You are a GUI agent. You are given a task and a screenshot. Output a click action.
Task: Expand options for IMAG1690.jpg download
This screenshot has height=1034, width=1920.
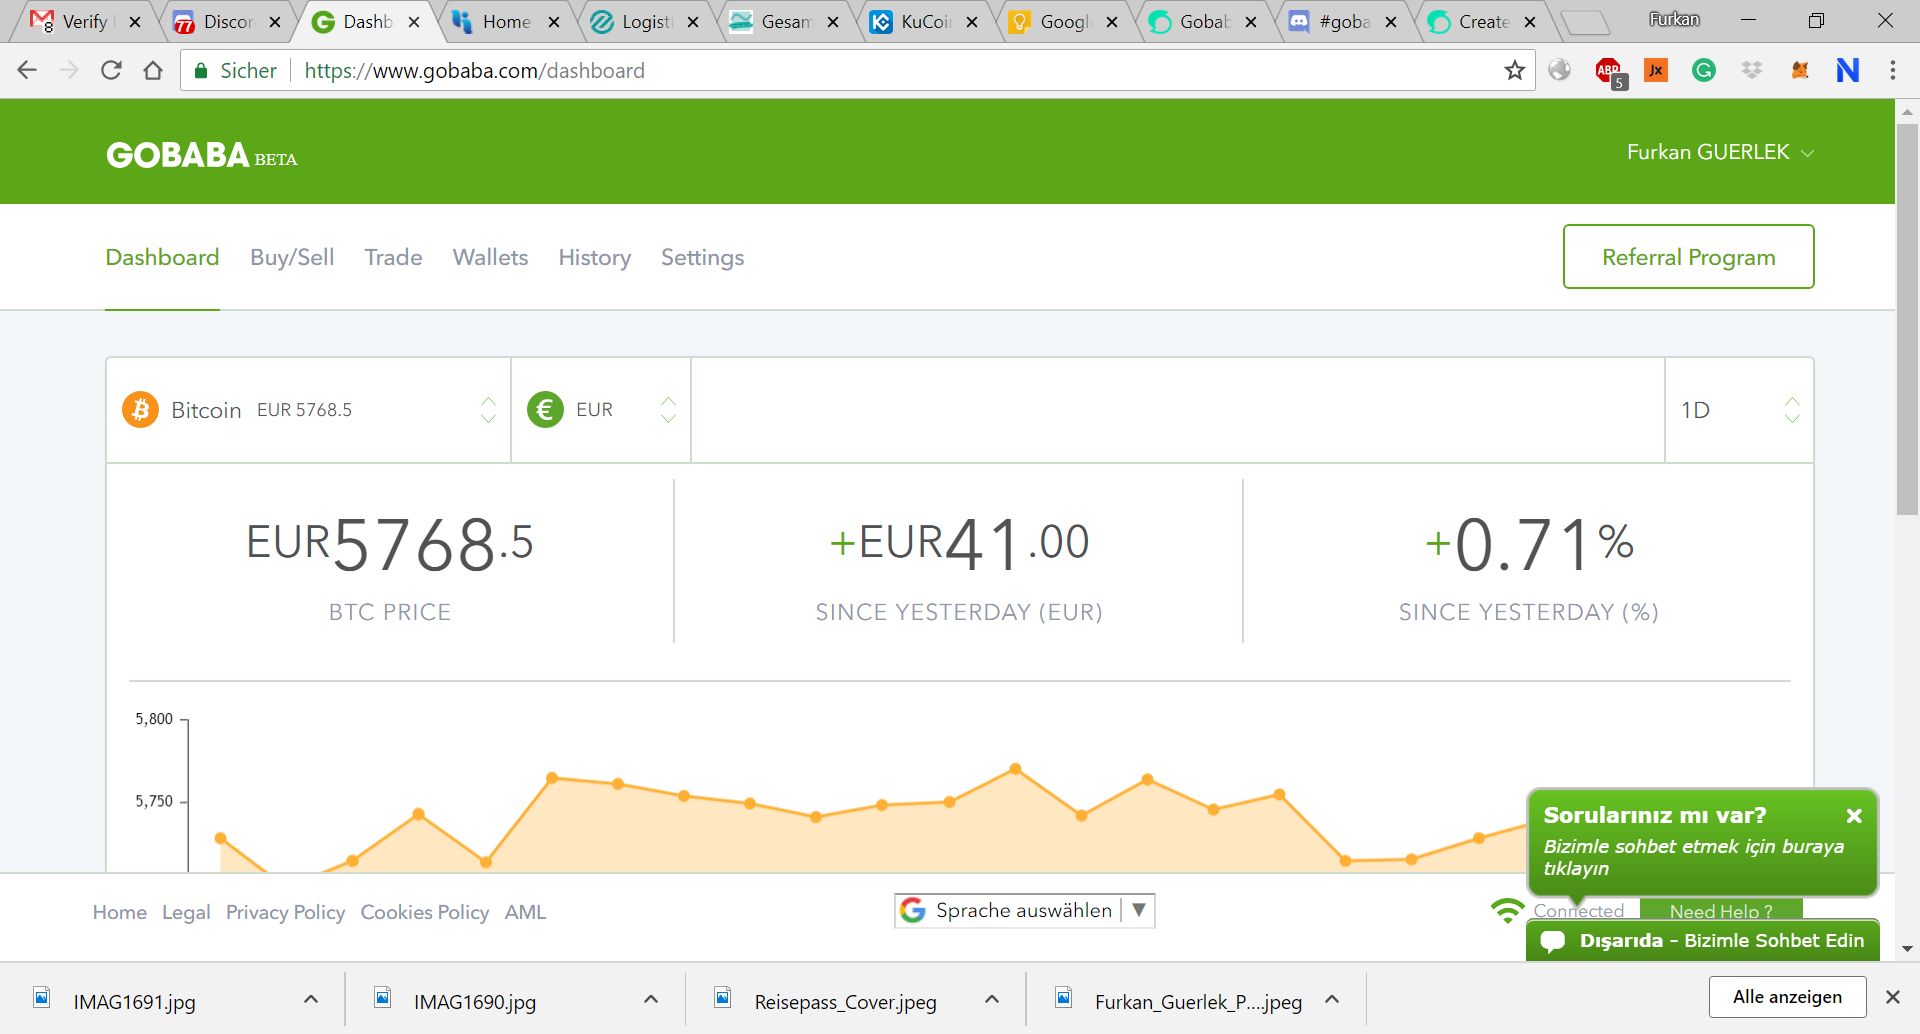tap(651, 999)
